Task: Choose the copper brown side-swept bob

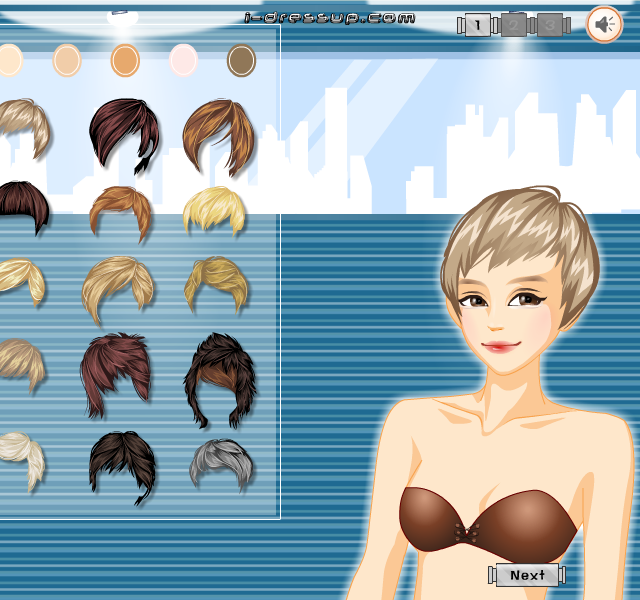Action: 219,137
